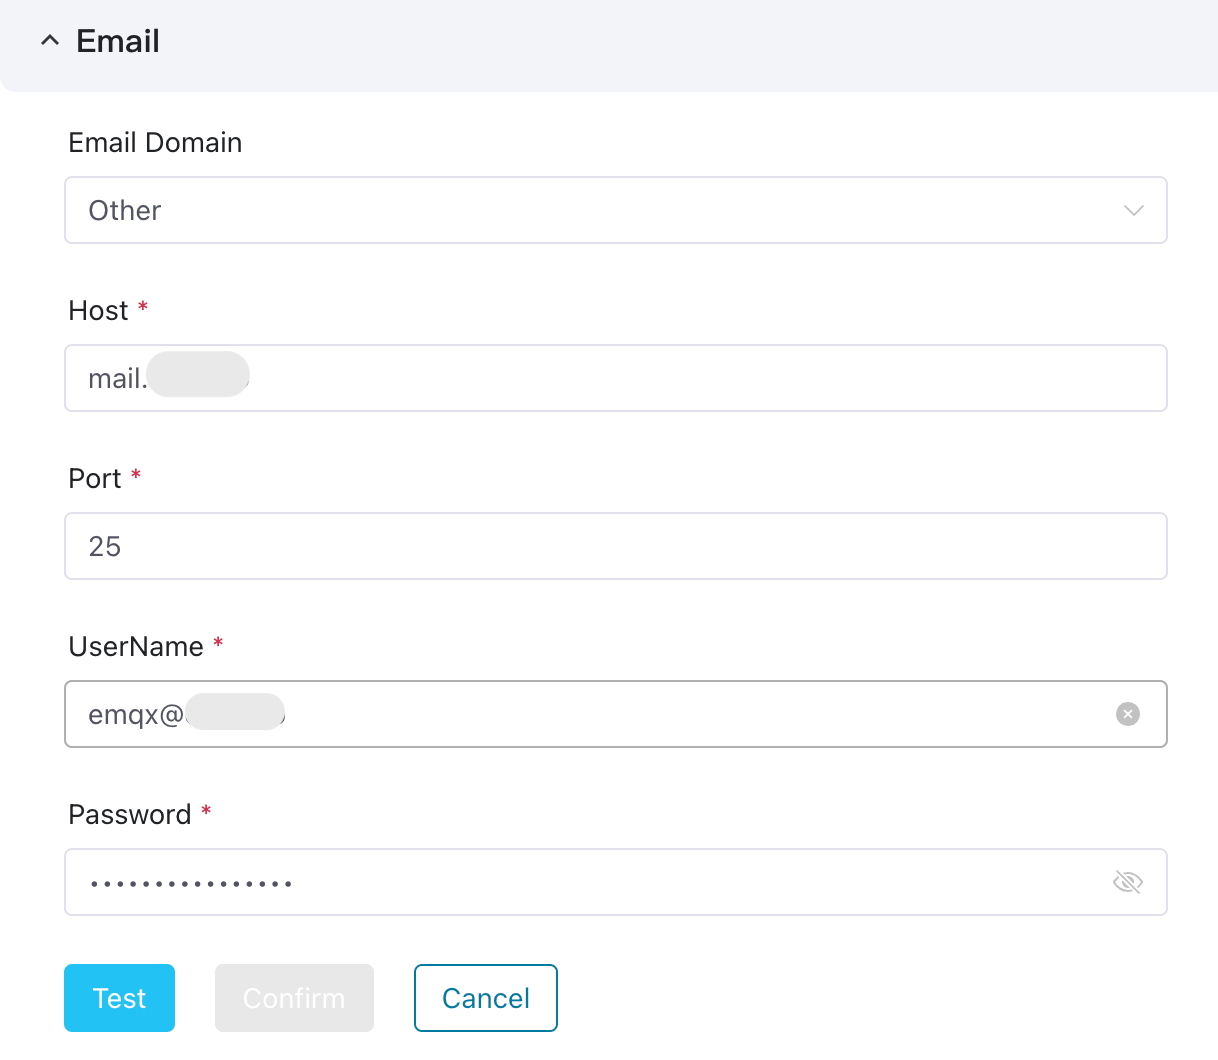Click the Email Domain dropdown arrow
1218x1060 pixels.
pyautogui.click(x=1133, y=210)
